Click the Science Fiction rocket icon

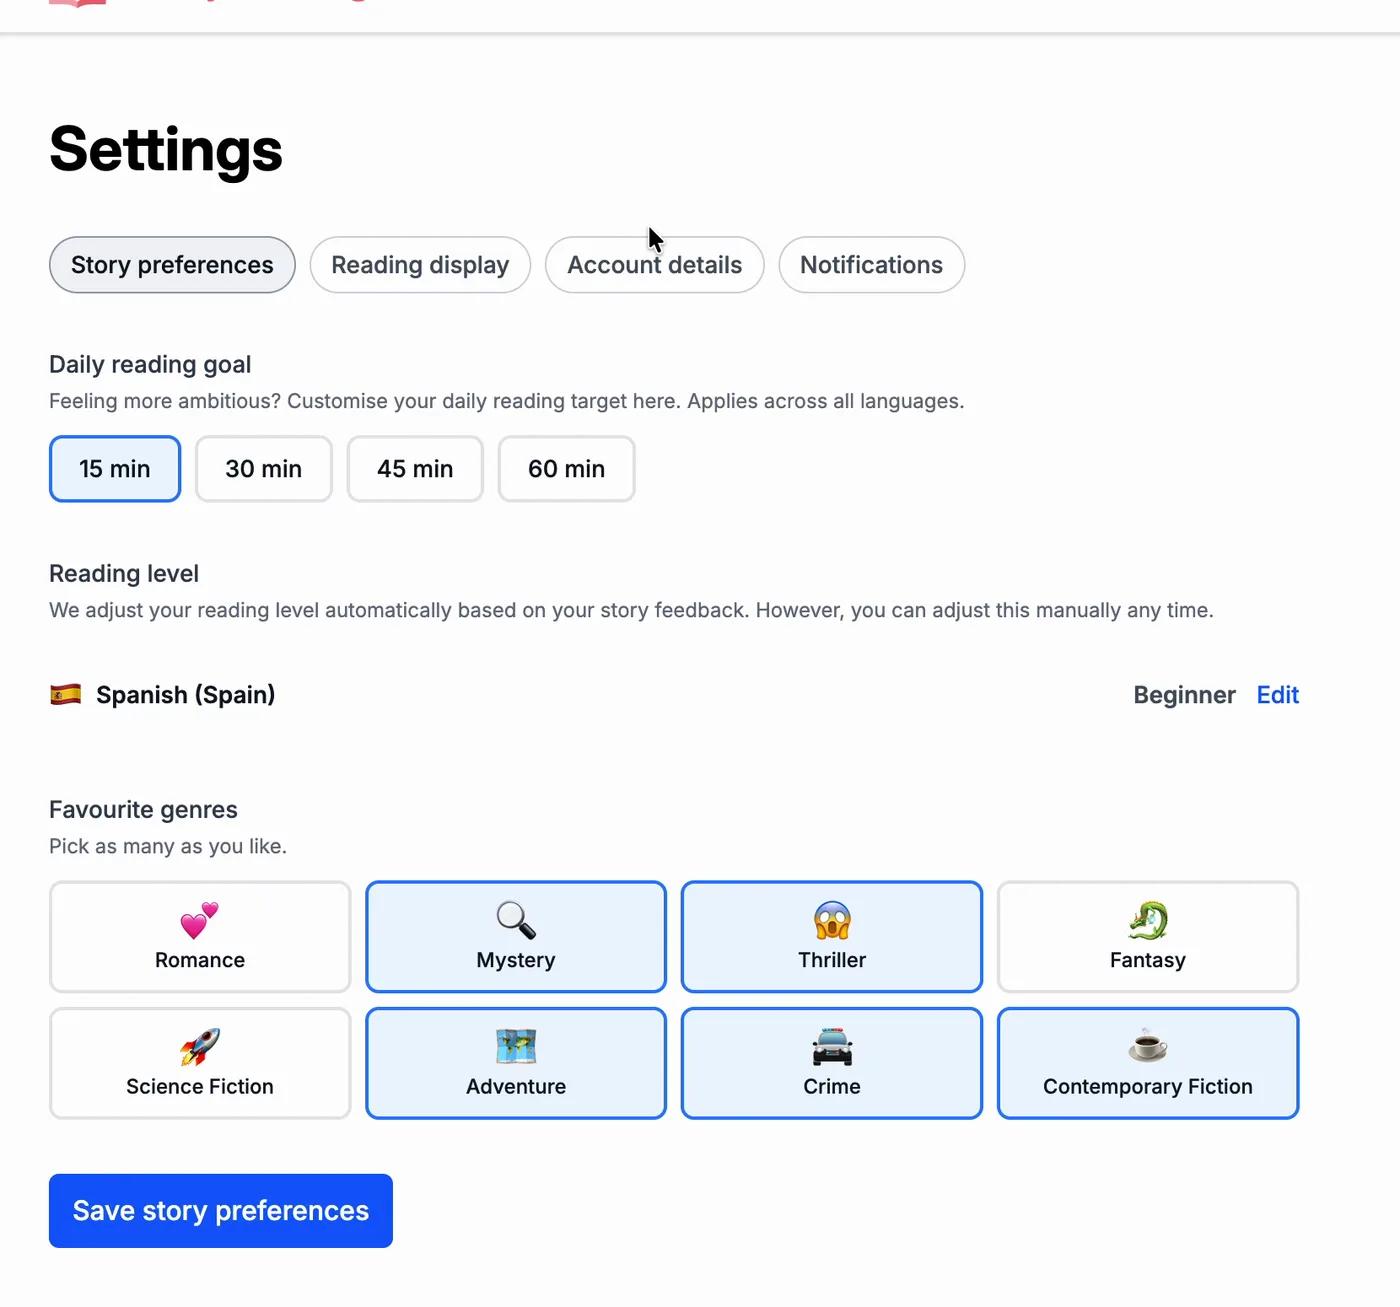coord(199,1047)
